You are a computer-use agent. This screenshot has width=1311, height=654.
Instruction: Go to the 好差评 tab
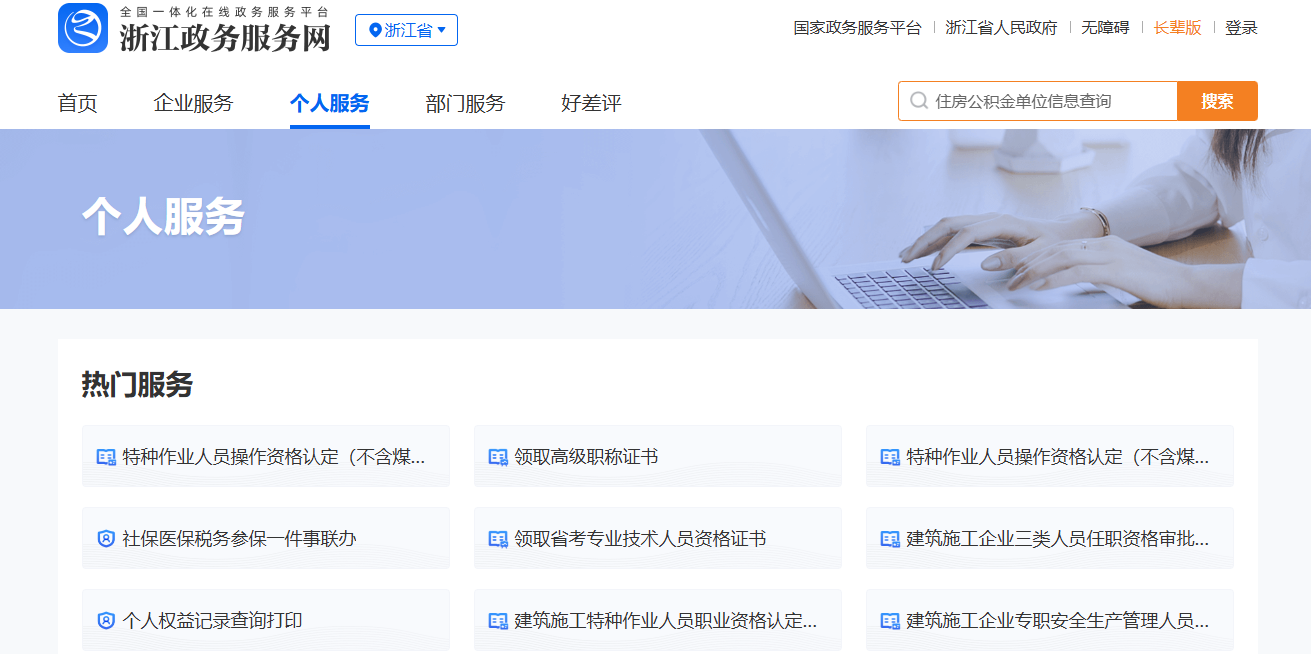[x=591, y=103]
